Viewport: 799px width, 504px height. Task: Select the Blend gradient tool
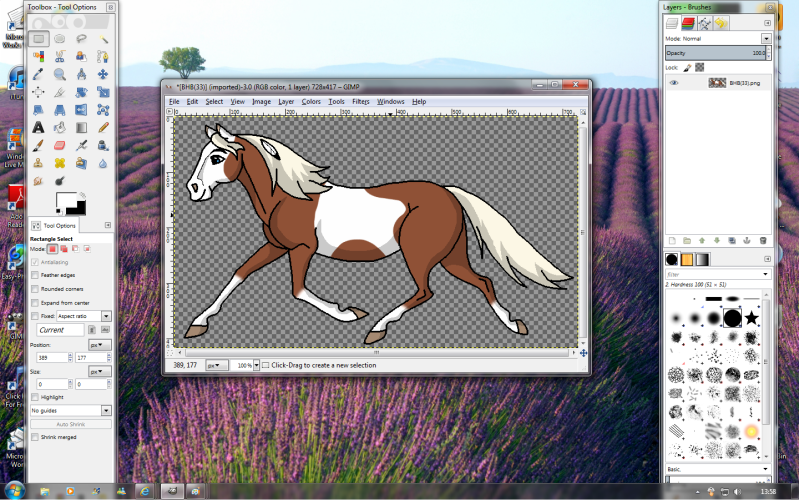81,127
